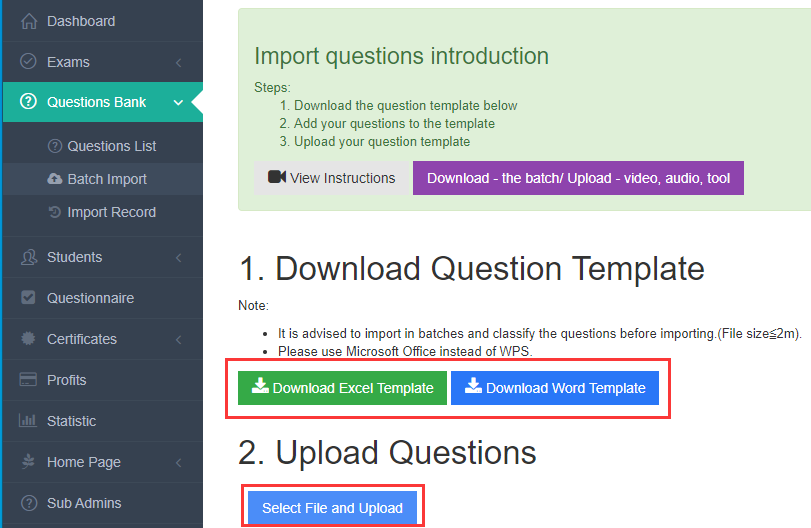Click the Exams checkmark circle icon

[x=28, y=62]
